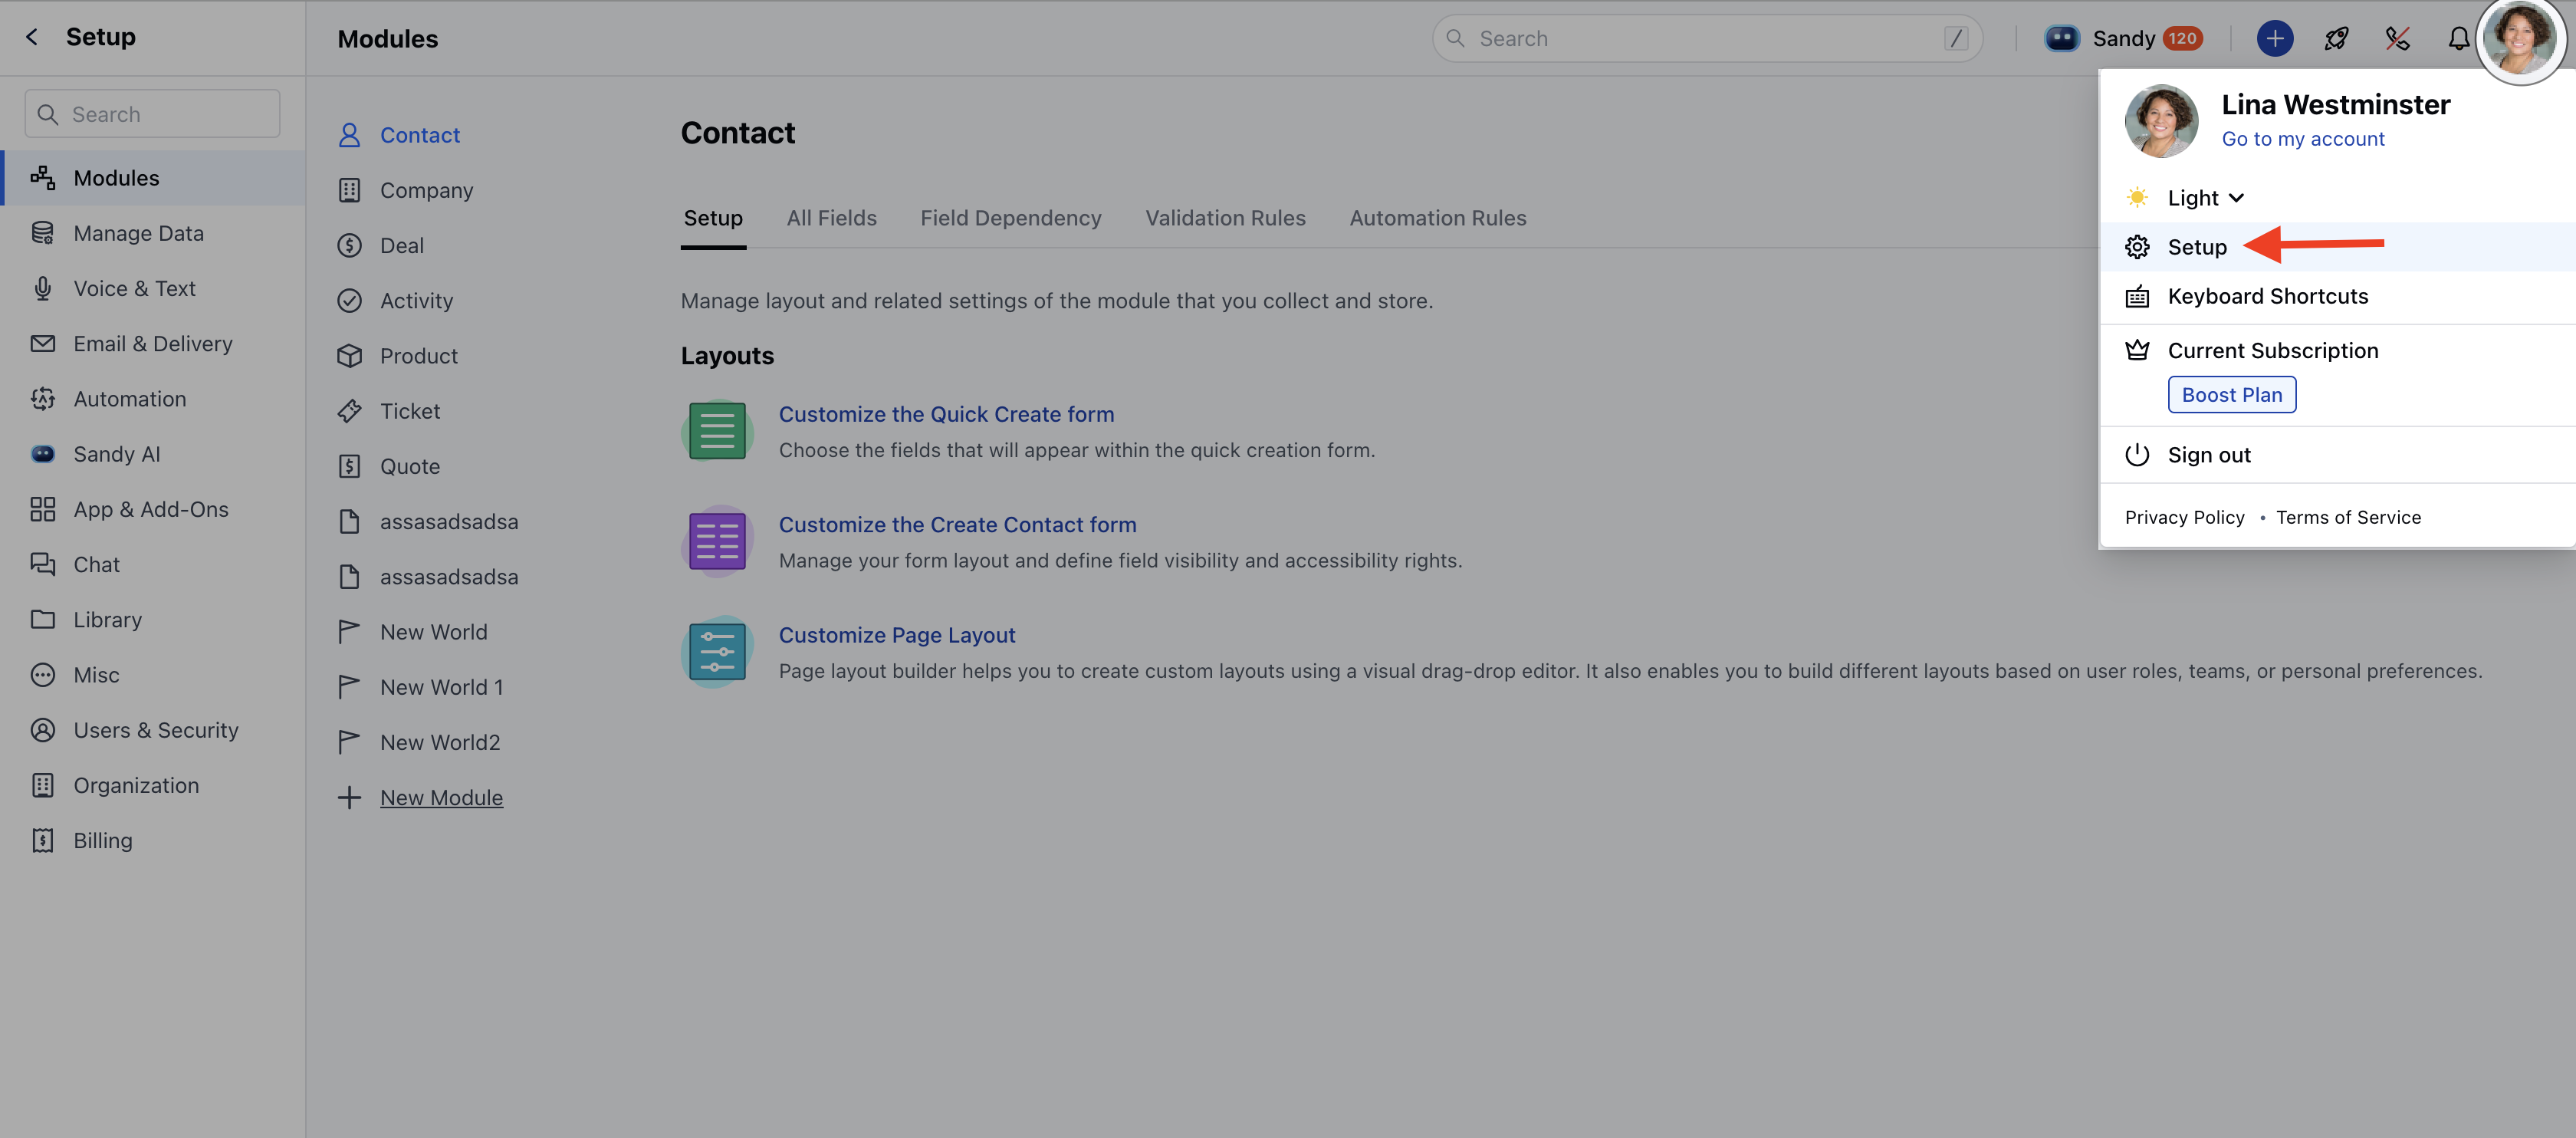Click the Create Contact form purple icon
Viewport: 2576px width, 1138px height.
717,541
